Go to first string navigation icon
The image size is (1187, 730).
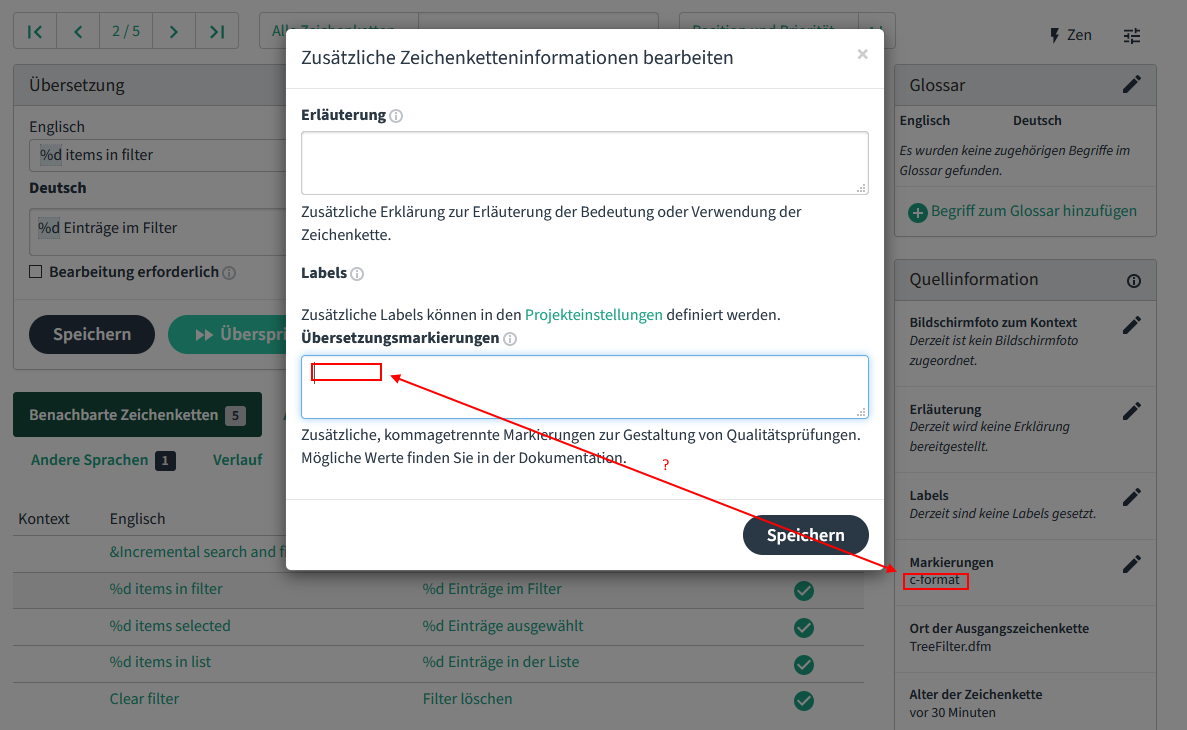35,31
